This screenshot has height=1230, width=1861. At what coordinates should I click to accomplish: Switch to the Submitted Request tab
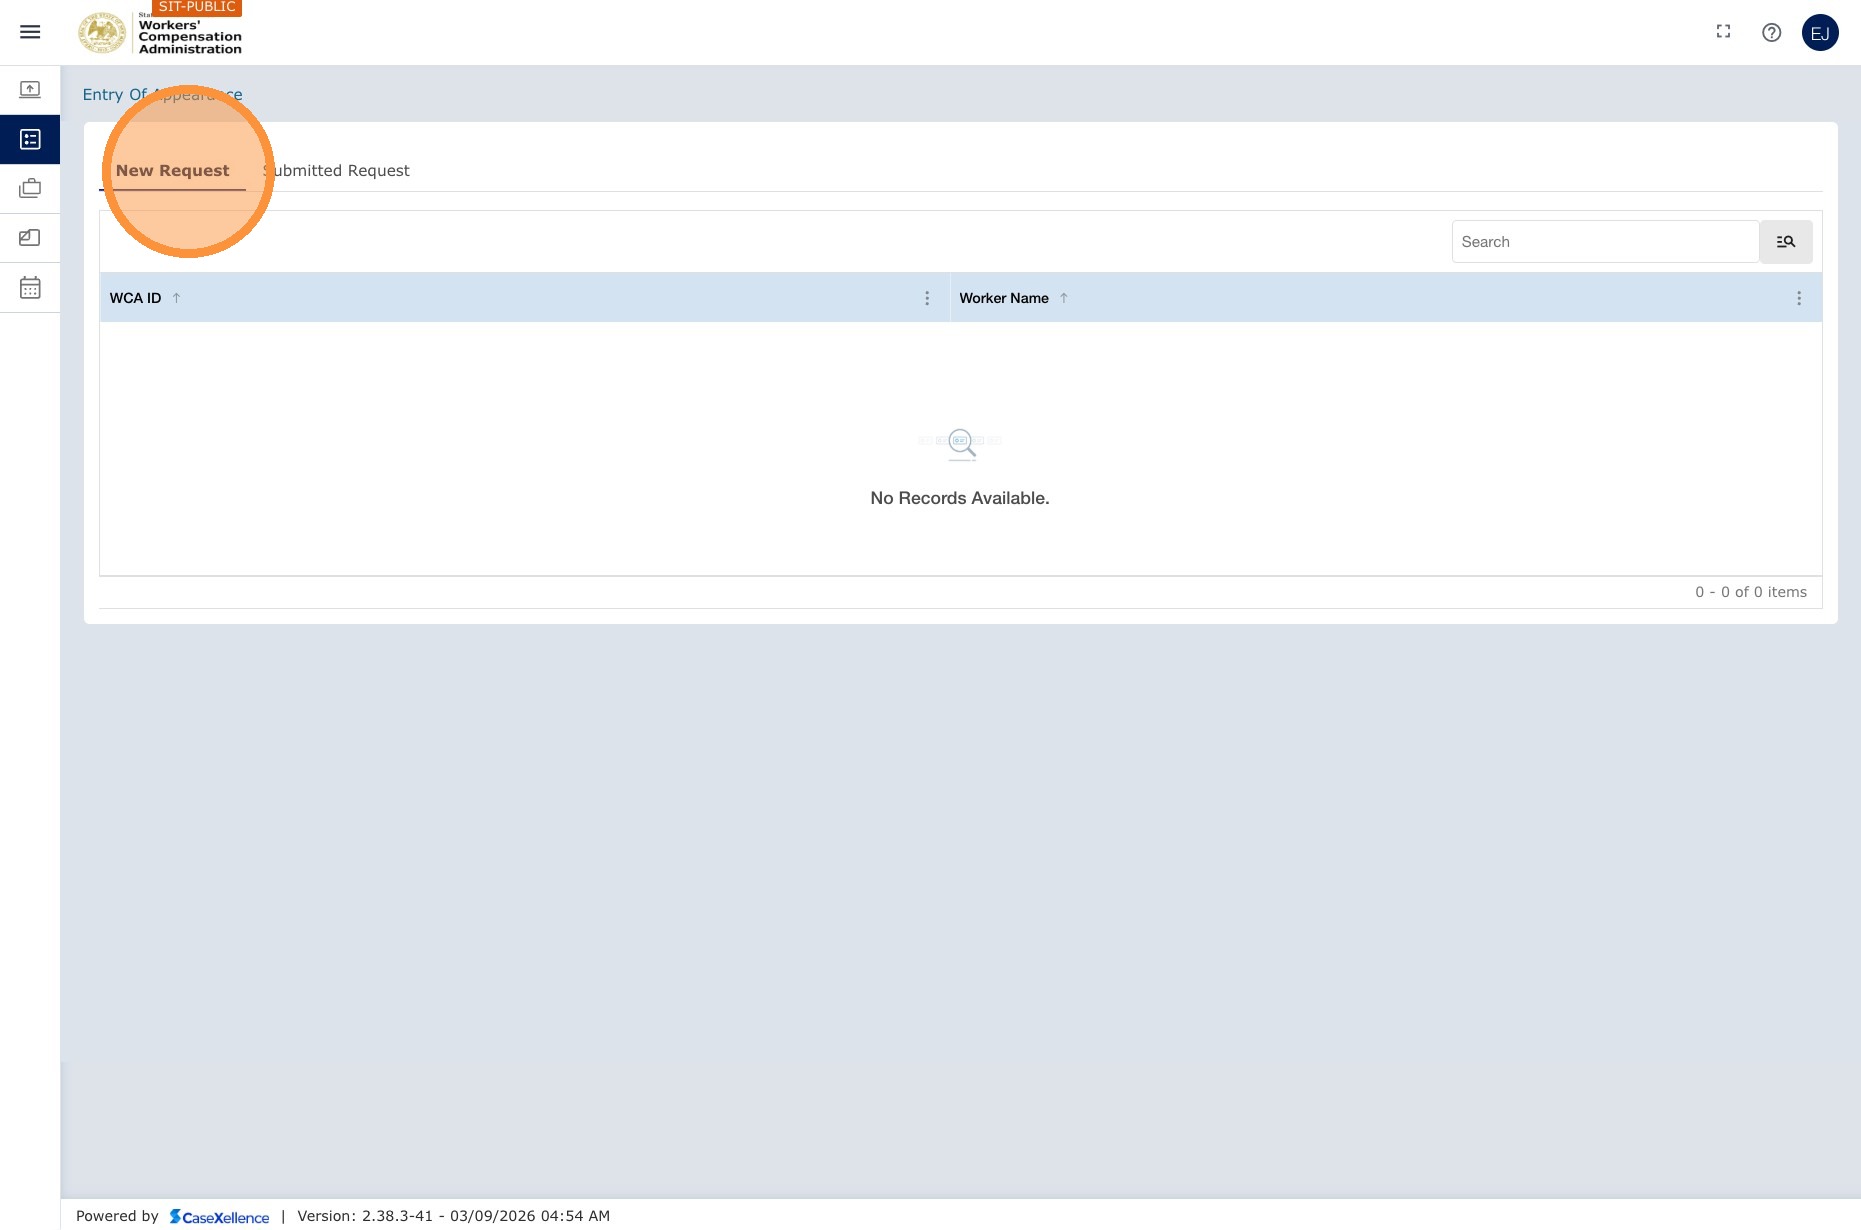point(337,171)
